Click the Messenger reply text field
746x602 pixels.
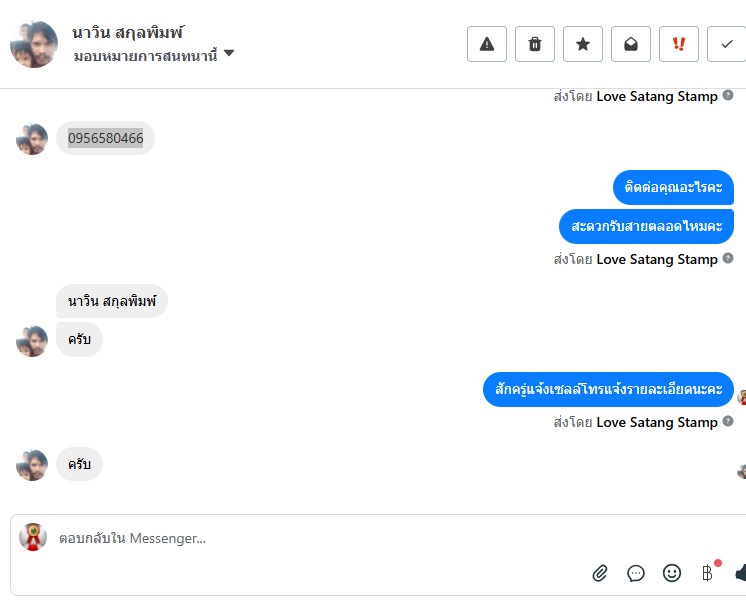[300, 538]
